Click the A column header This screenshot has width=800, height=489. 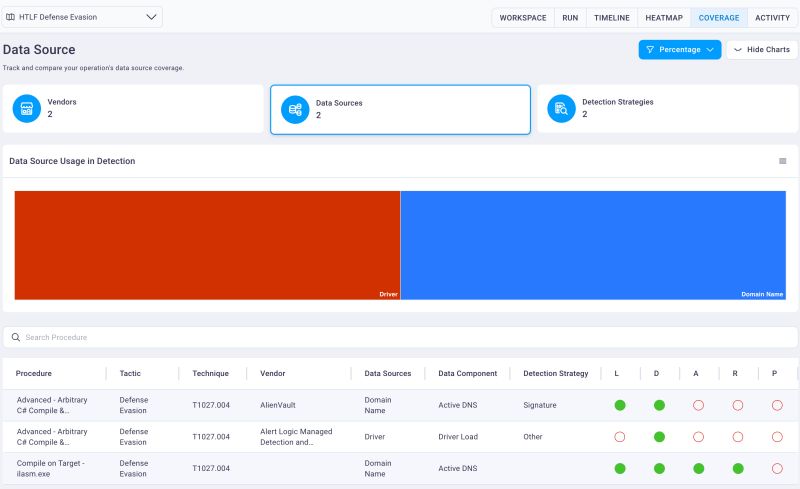(x=695, y=374)
